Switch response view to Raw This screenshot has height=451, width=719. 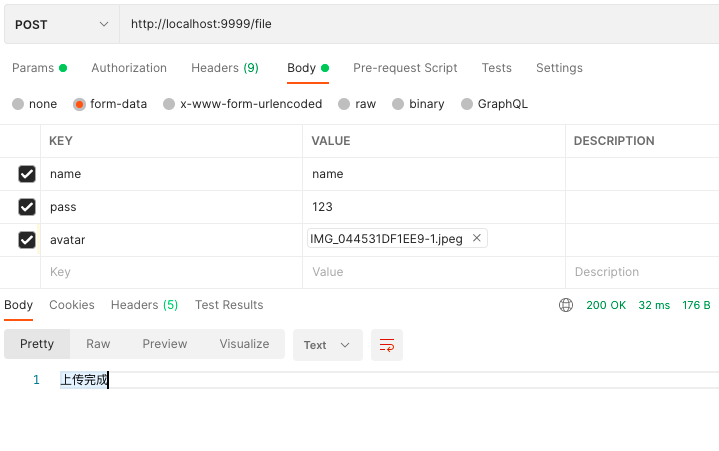(x=98, y=344)
